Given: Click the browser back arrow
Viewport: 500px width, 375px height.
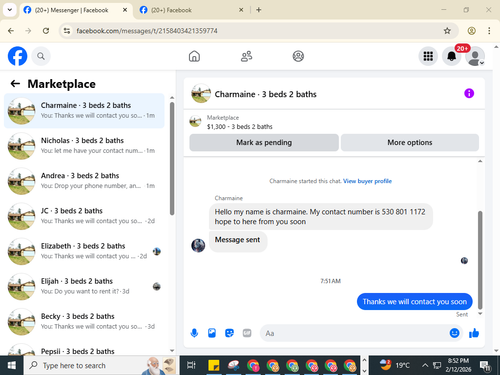Looking at the screenshot, I should [11, 31].
